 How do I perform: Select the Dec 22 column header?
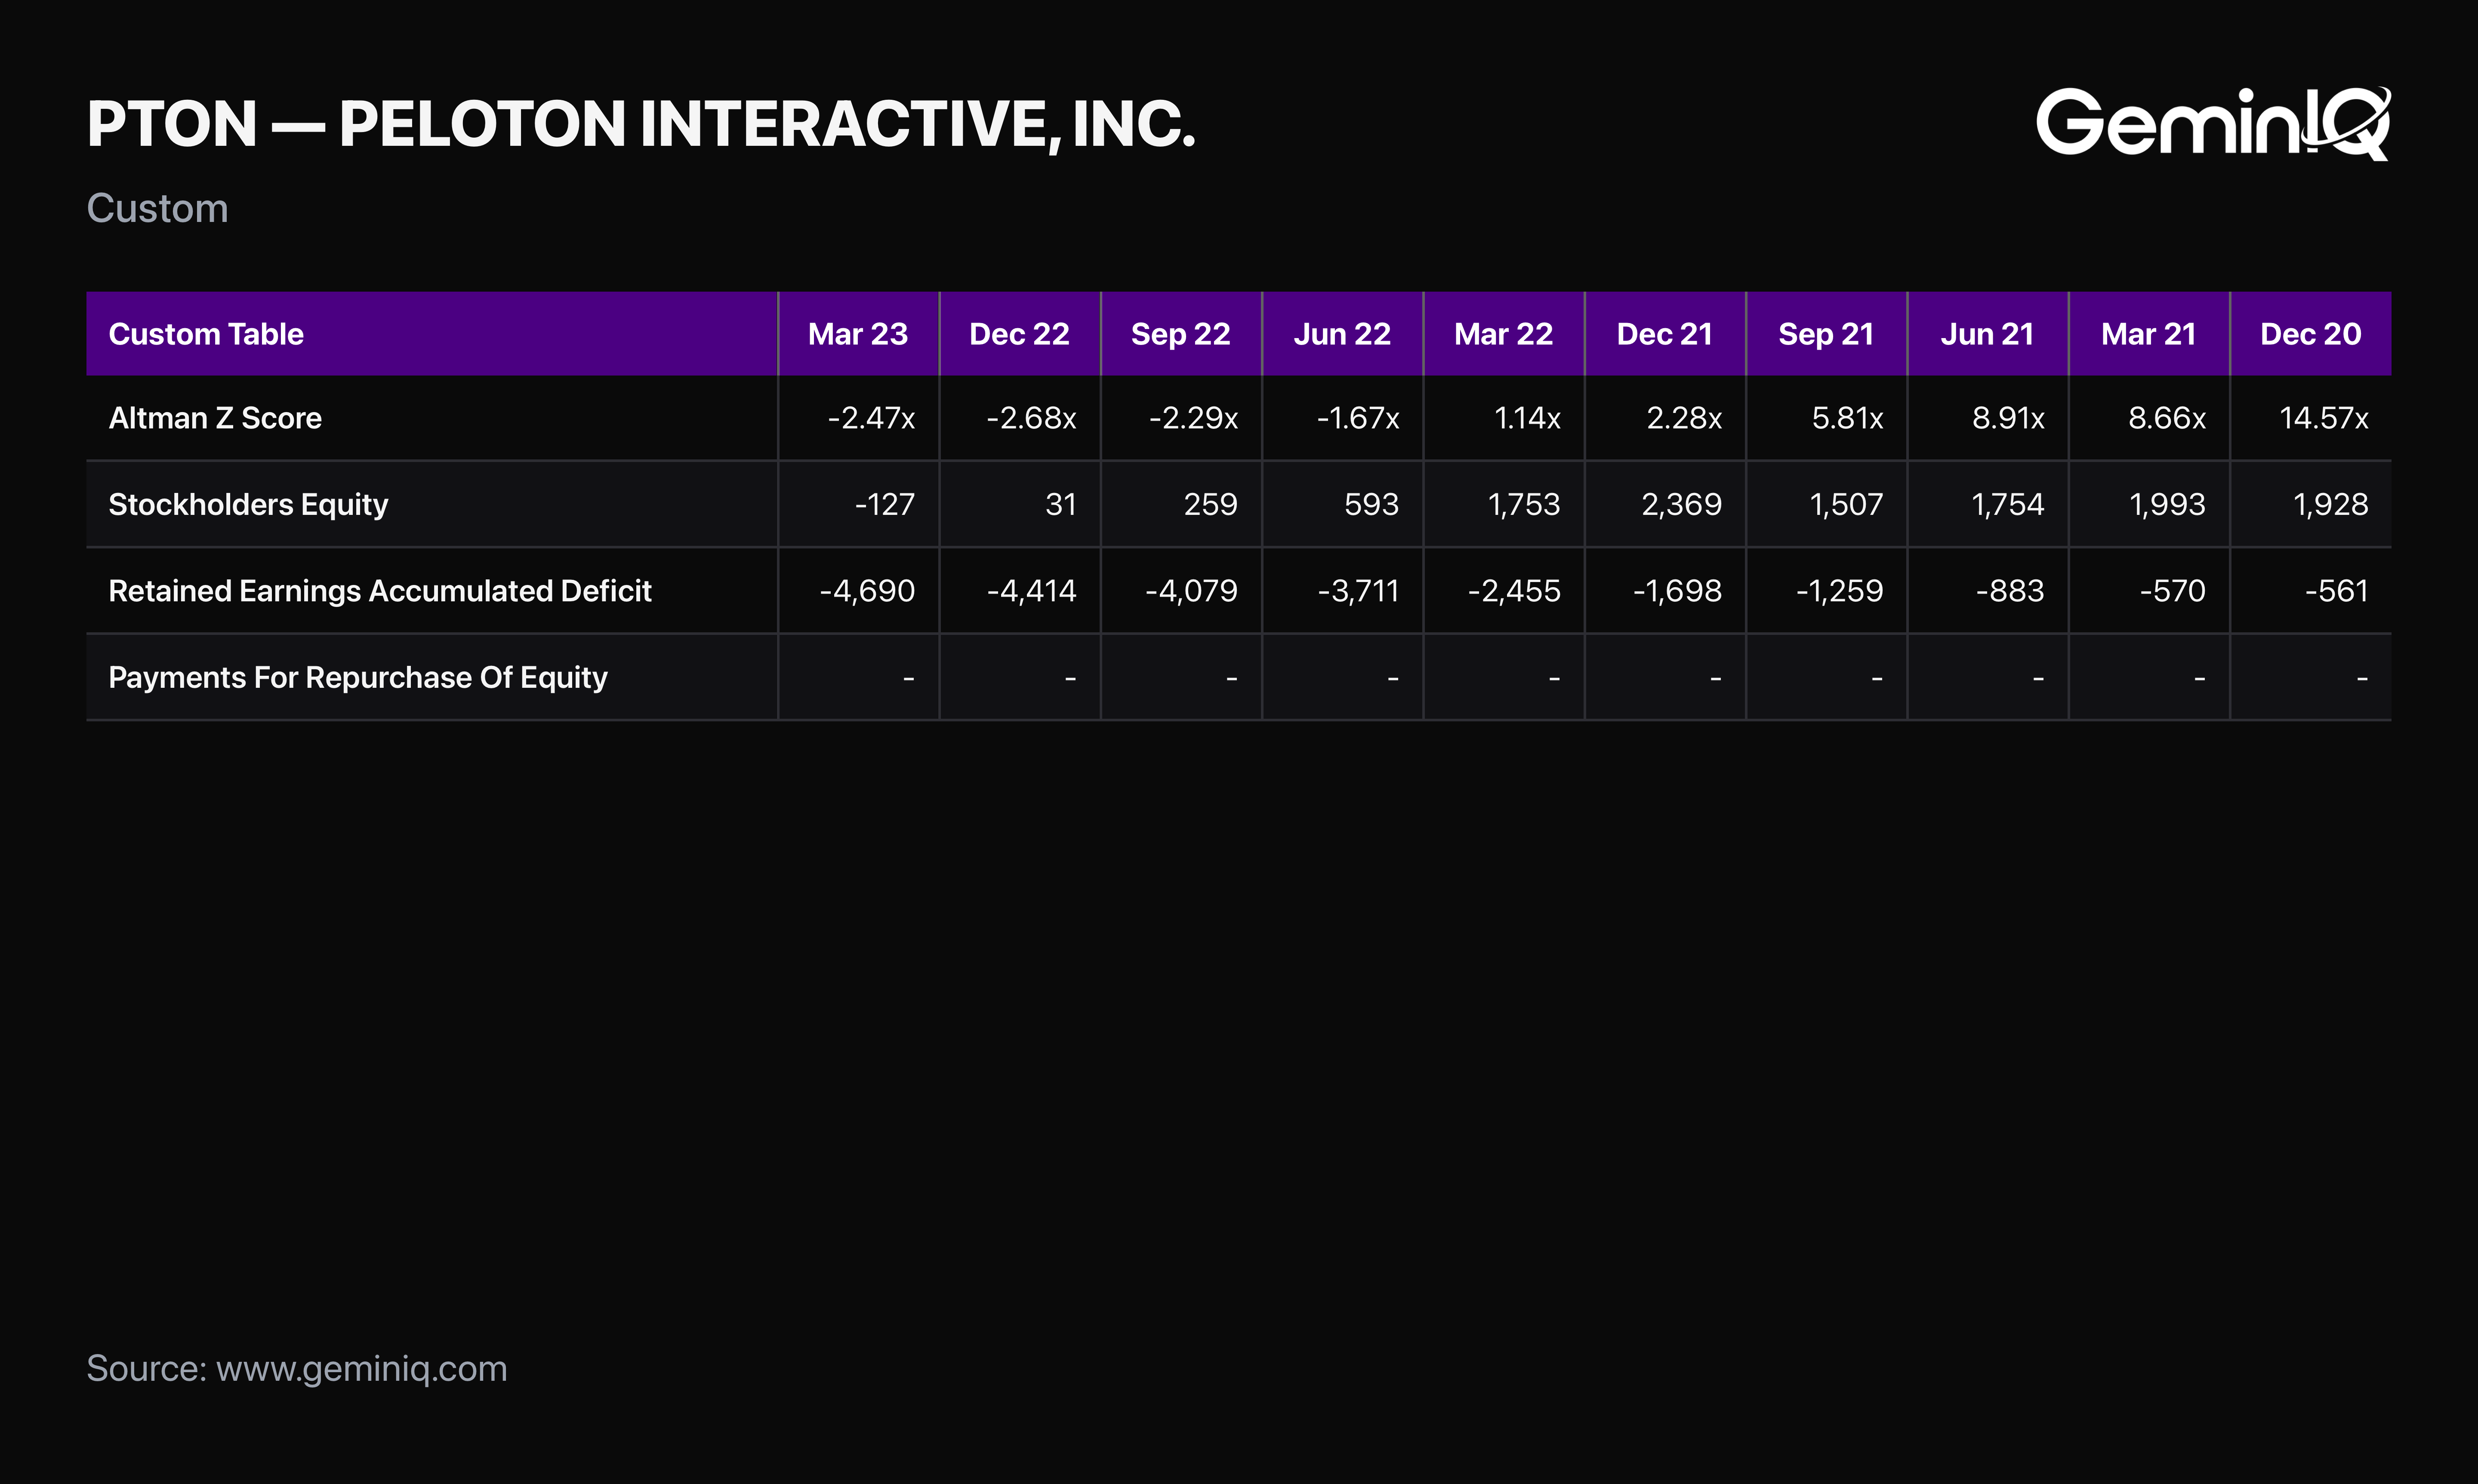click(x=1019, y=334)
